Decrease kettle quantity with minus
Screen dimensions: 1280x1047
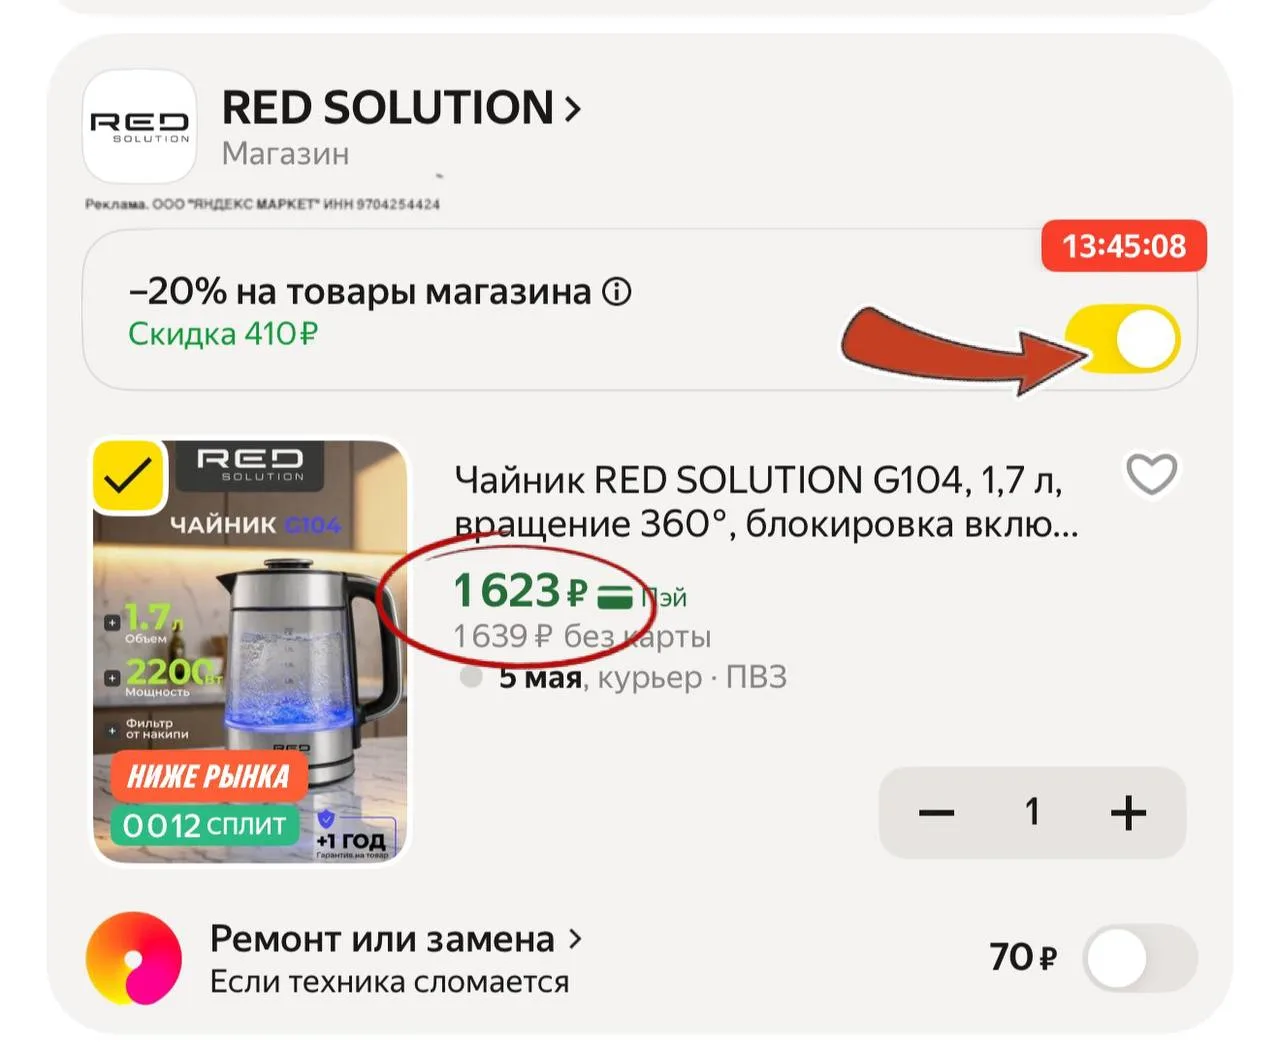(936, 813)
